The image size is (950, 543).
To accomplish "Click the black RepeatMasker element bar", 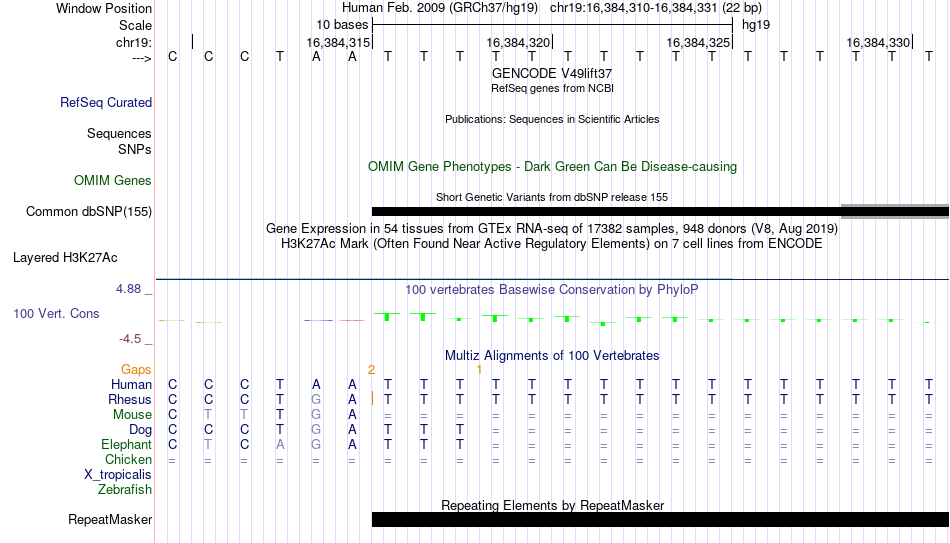I will 660,519.
